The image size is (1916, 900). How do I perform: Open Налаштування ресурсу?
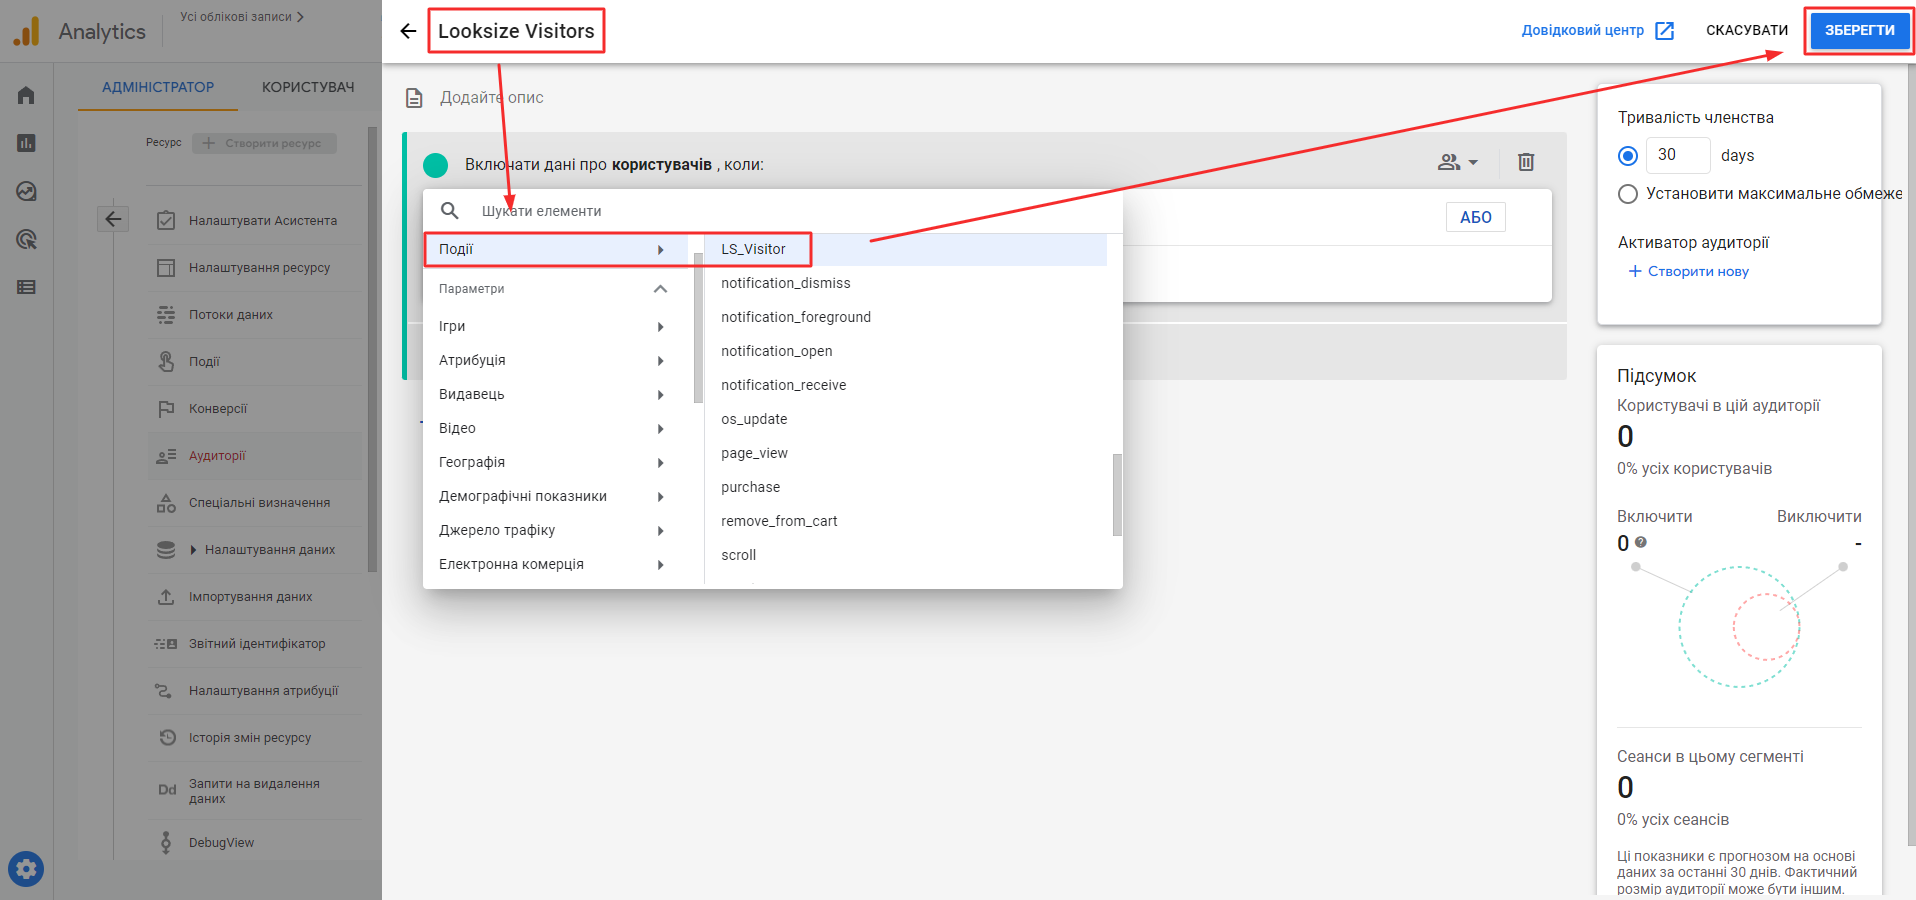pyautogui.click(x=259, y=268)
